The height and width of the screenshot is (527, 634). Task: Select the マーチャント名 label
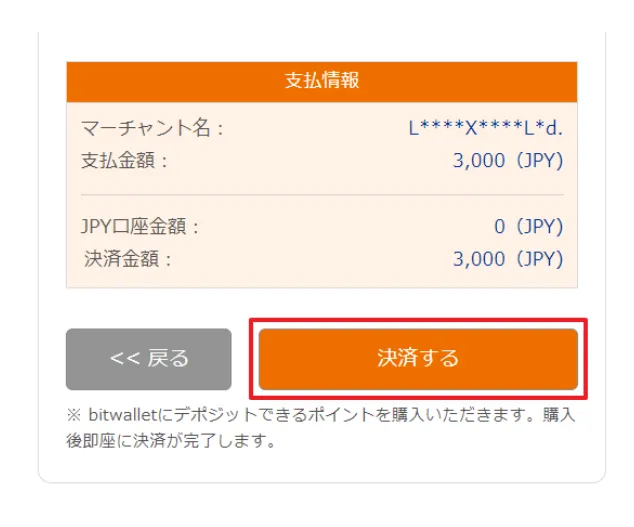[x=152, y=128]
